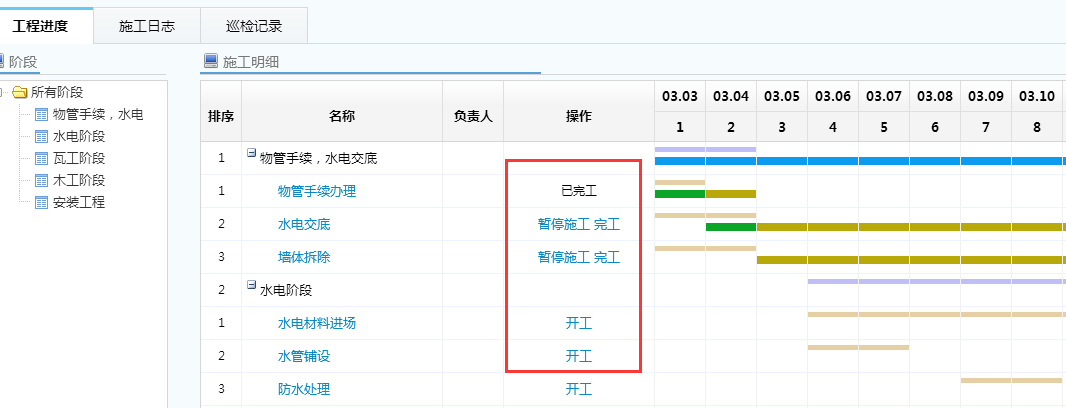Start 水电材料进场 by clicking 开工
This screenshot has height=408, width=1066.
579,323
